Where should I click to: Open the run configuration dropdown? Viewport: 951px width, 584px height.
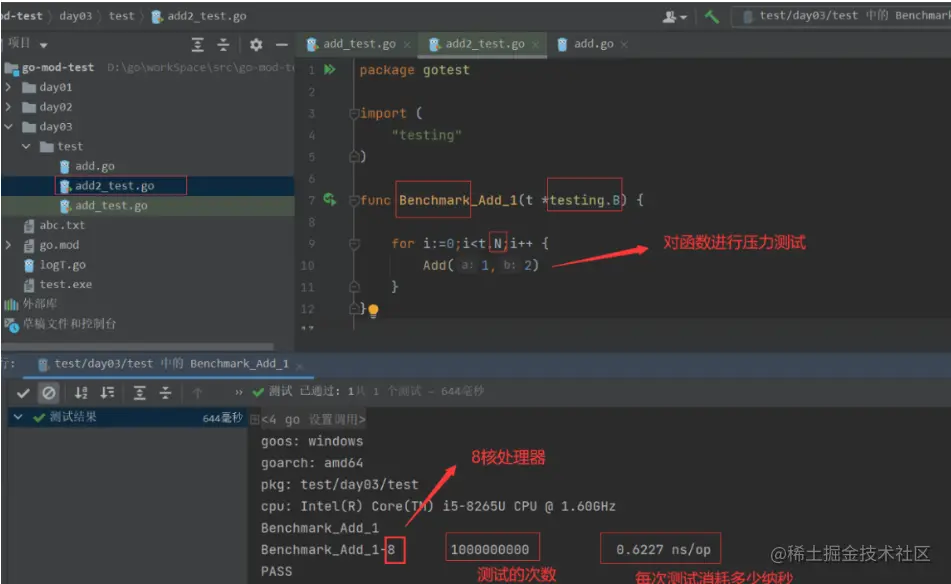[842, 16]
